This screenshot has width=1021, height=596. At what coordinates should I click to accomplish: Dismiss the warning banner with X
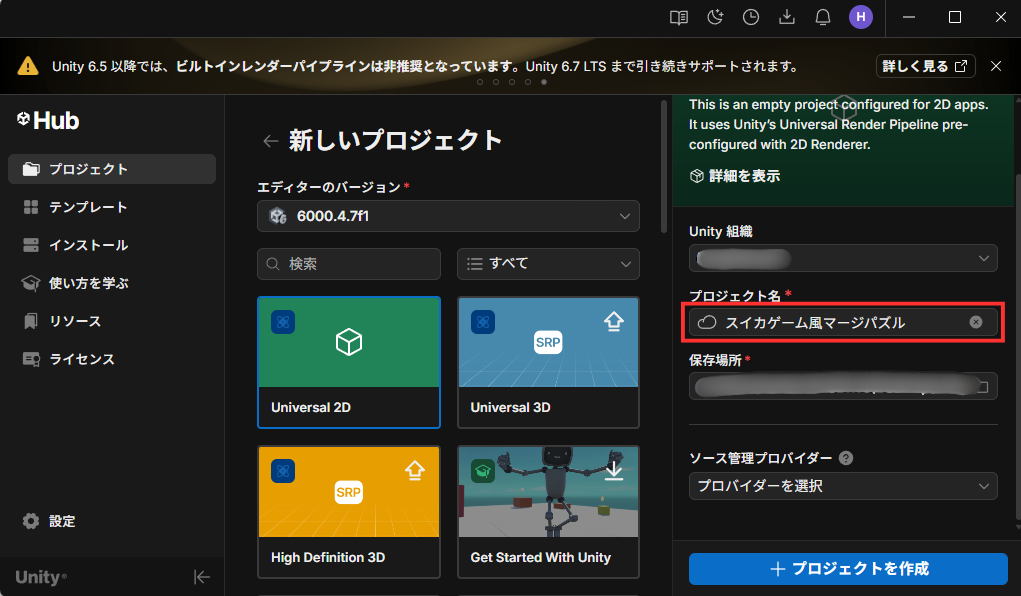tap(996, 66)
